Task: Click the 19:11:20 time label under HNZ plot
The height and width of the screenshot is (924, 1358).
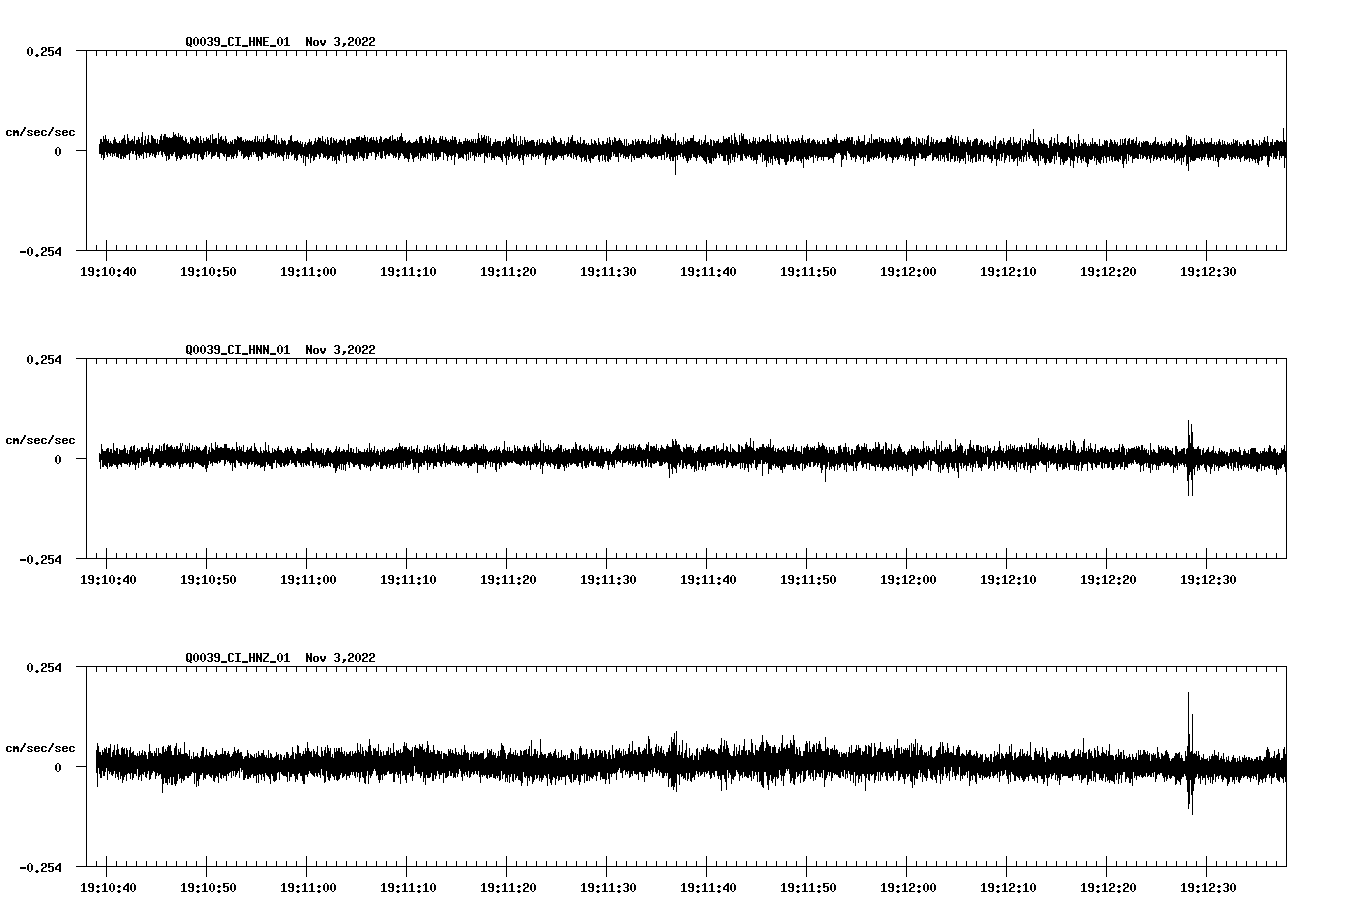Action: (508, 888)
